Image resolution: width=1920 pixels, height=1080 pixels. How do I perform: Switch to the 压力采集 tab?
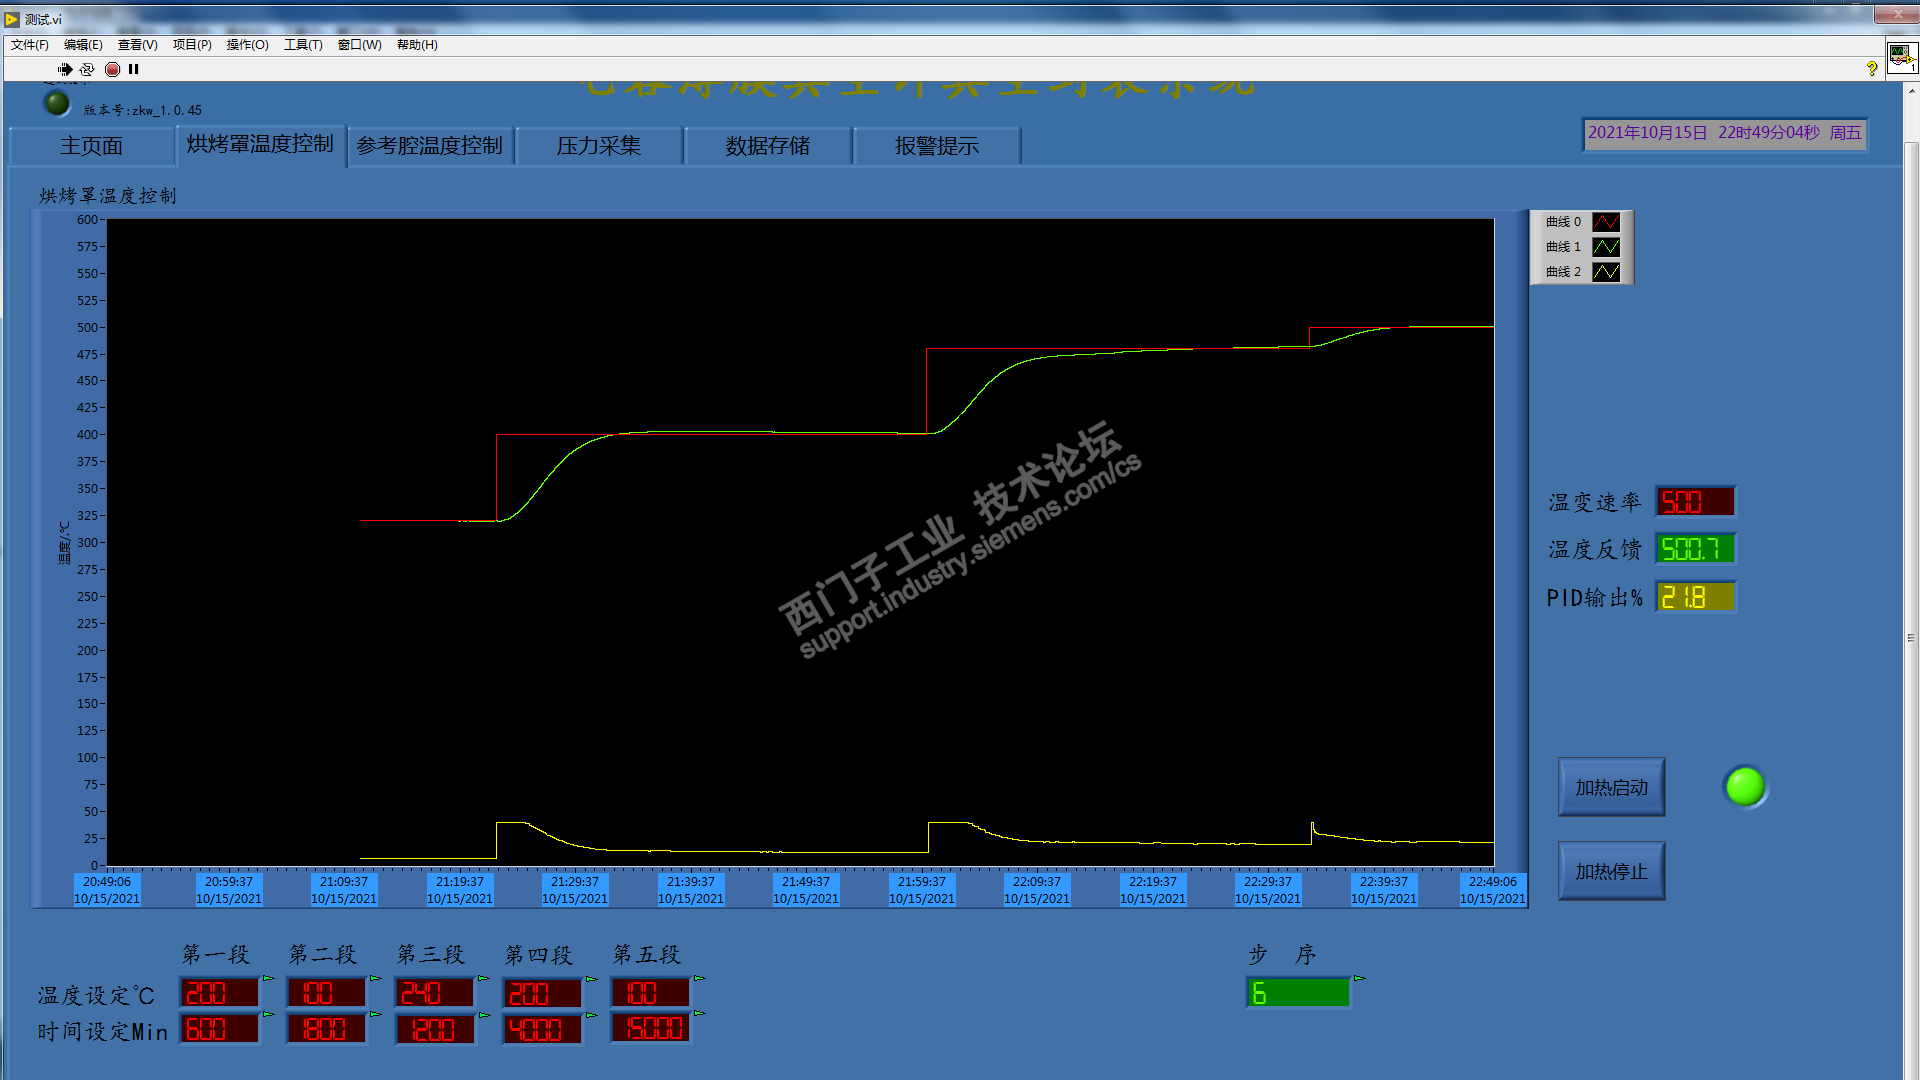pos(598,146)
